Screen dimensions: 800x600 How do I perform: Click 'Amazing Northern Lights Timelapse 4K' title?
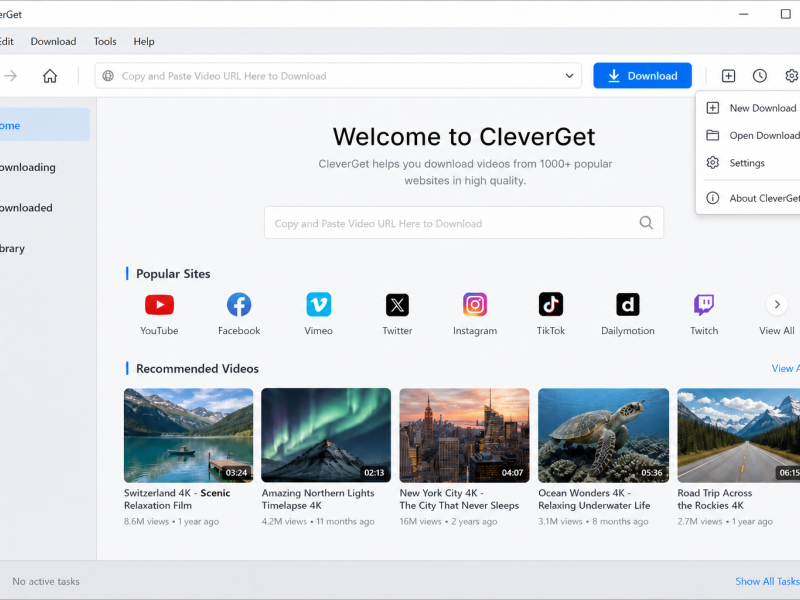[x=318, y=499]
